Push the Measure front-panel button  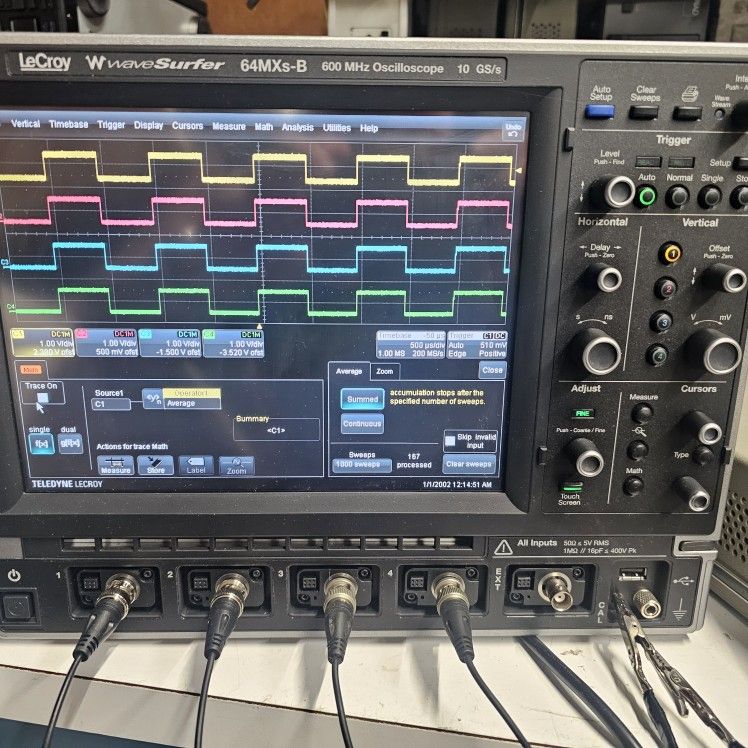[642, 413]
